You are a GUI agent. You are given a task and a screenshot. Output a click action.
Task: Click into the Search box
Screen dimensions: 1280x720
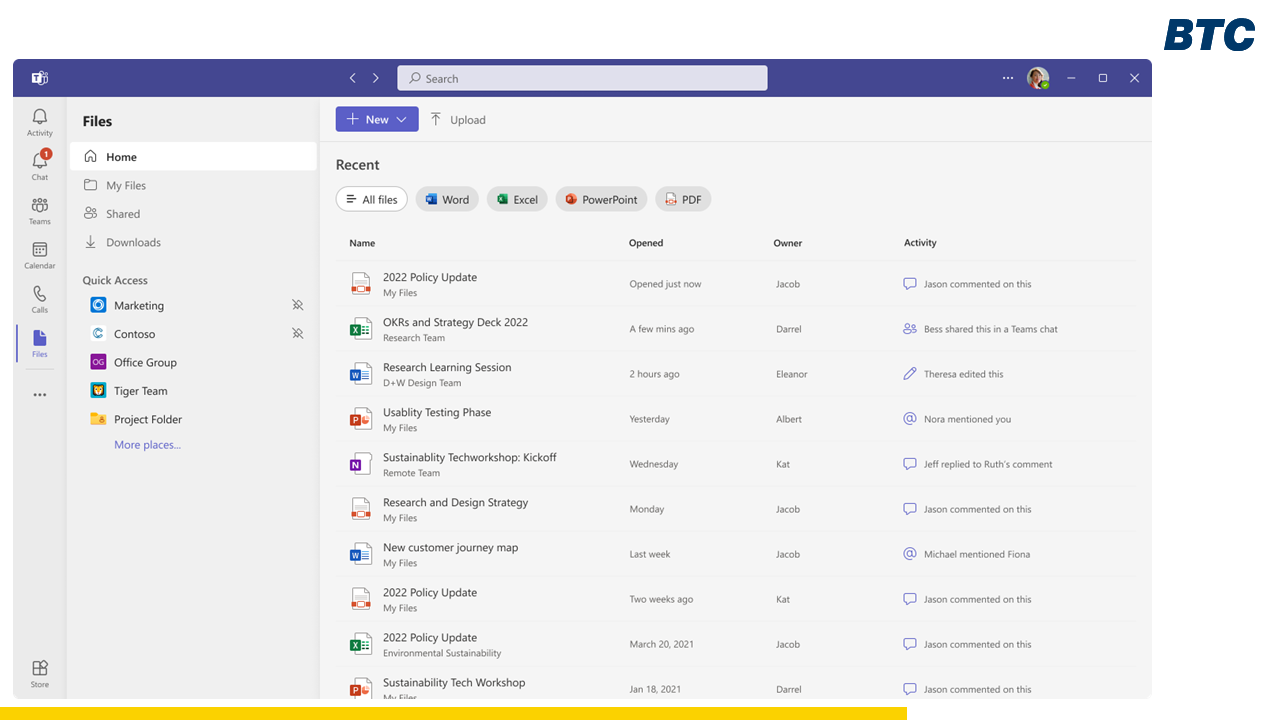tap(582, 78)
